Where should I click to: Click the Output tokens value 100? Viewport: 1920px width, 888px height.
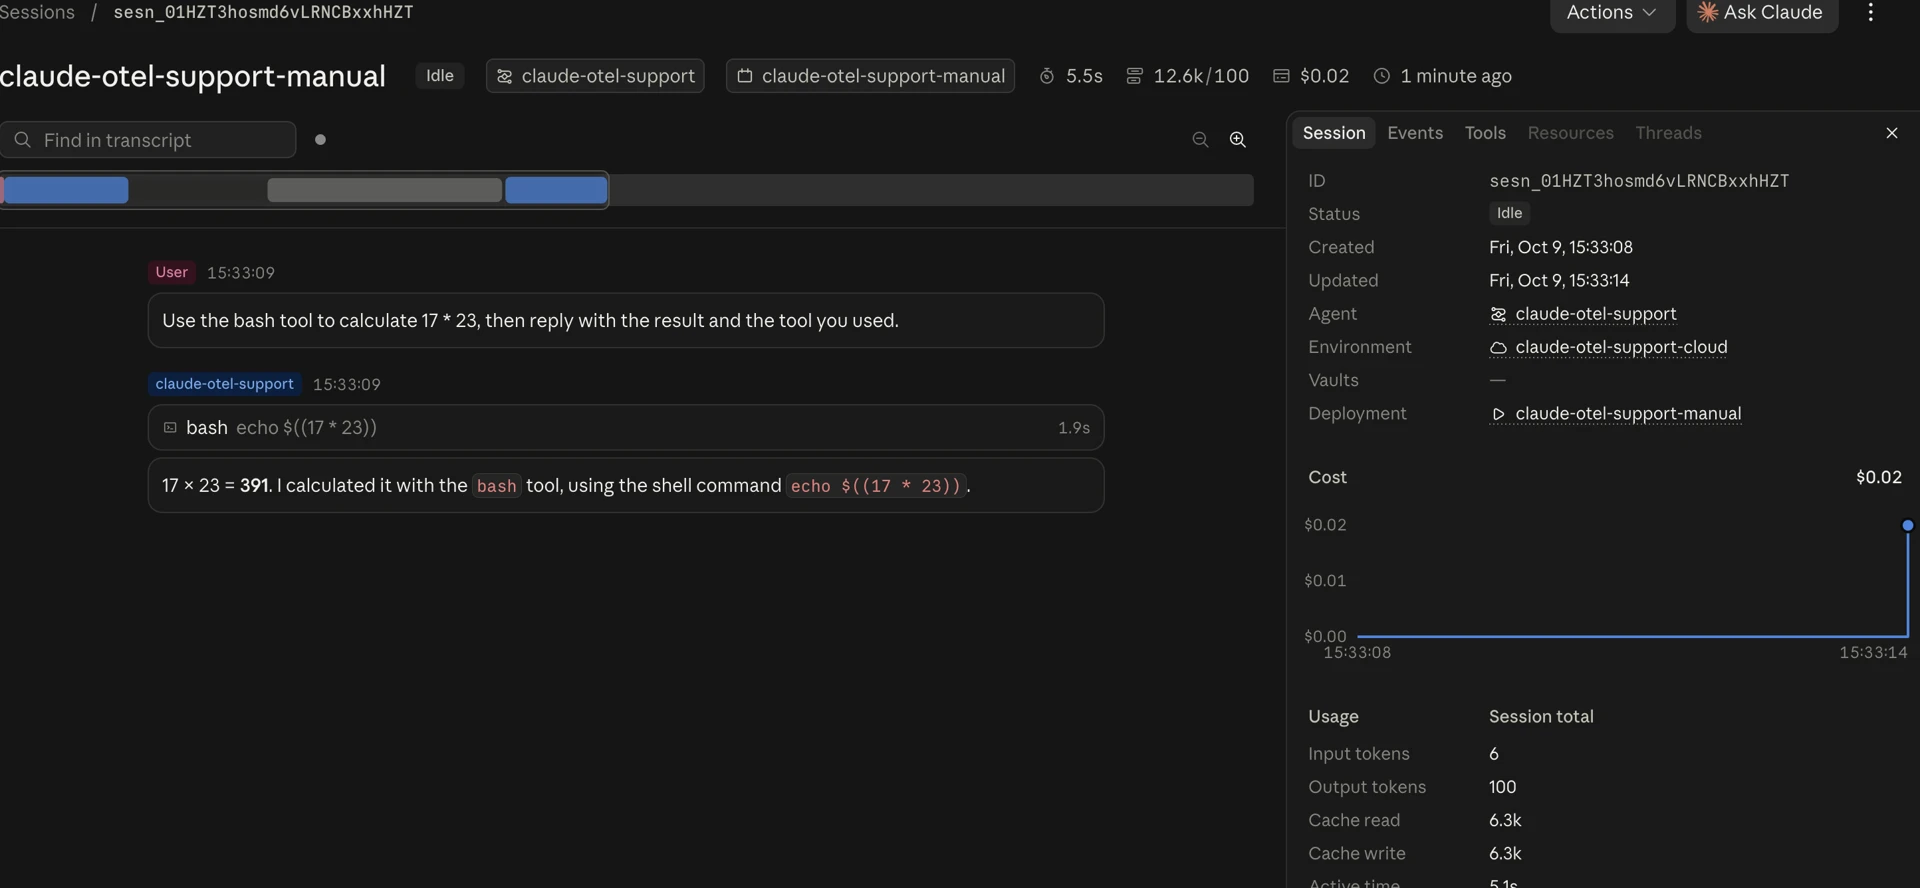tap(1502, 787)
